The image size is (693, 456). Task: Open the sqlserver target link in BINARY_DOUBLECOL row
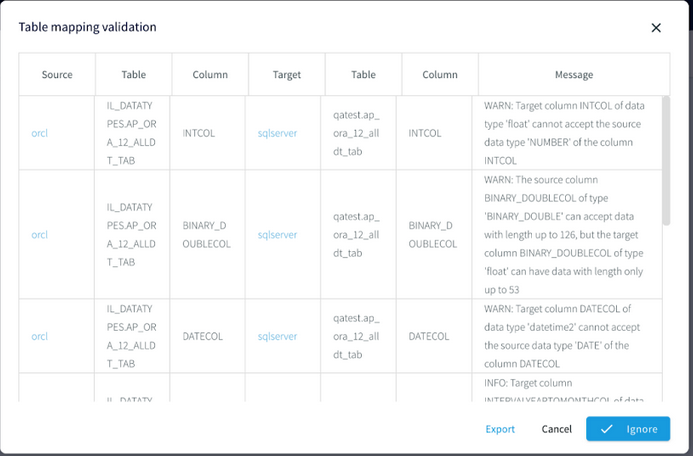coord(277,235)
